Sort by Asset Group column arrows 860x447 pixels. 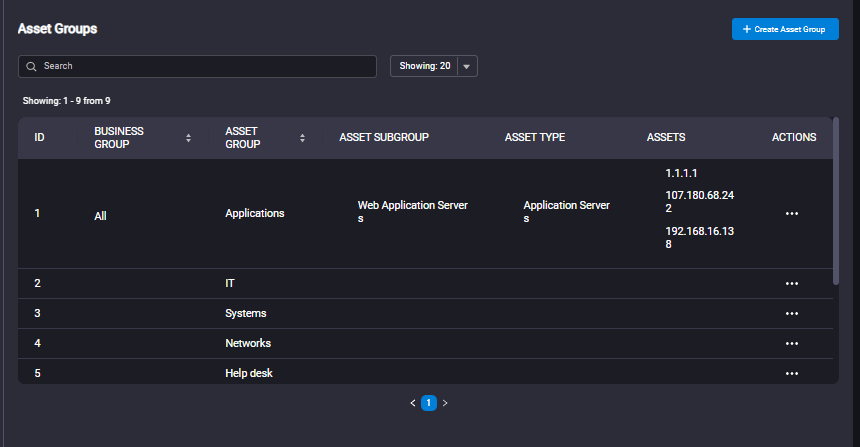tap(302, 138)
